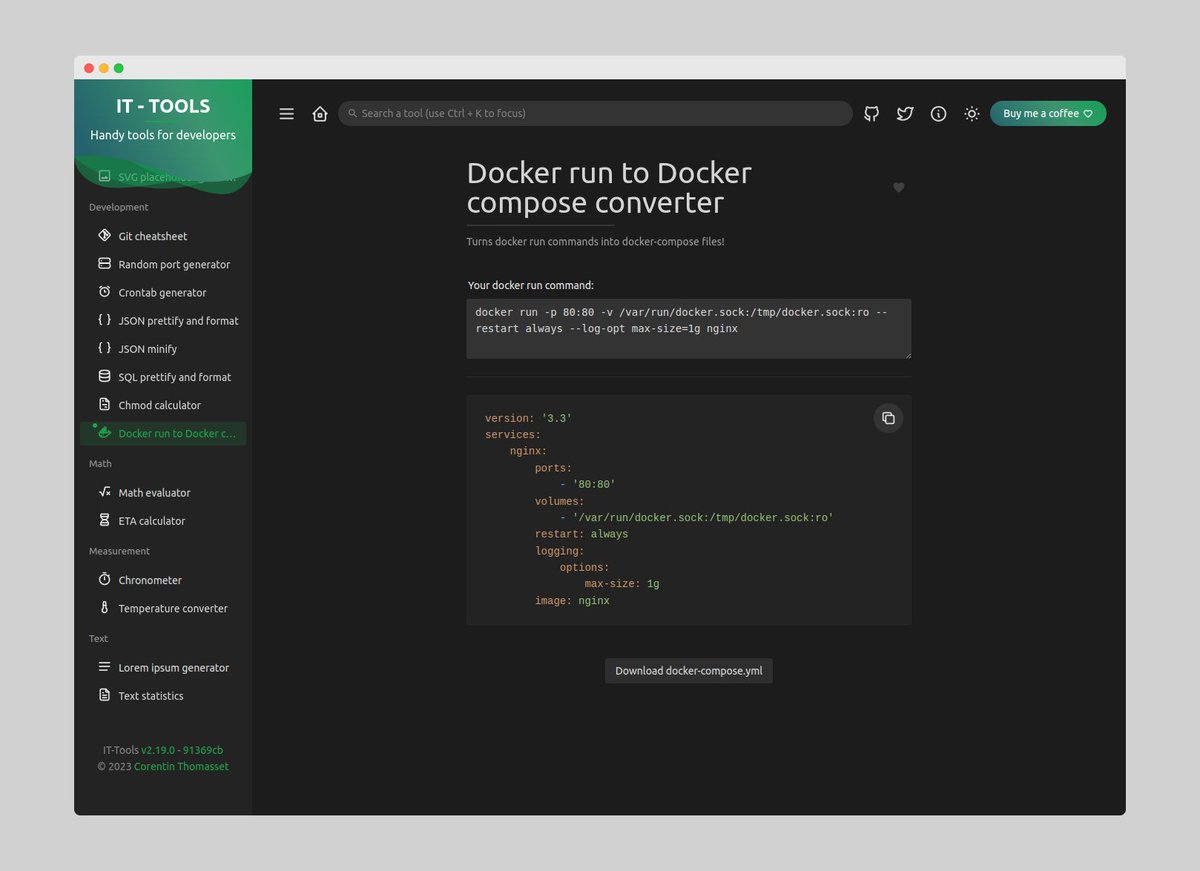Screen dimensions: 1200x871
Task: Click the ETA calculator hourglass icon
Action: (x=105, y=520)
